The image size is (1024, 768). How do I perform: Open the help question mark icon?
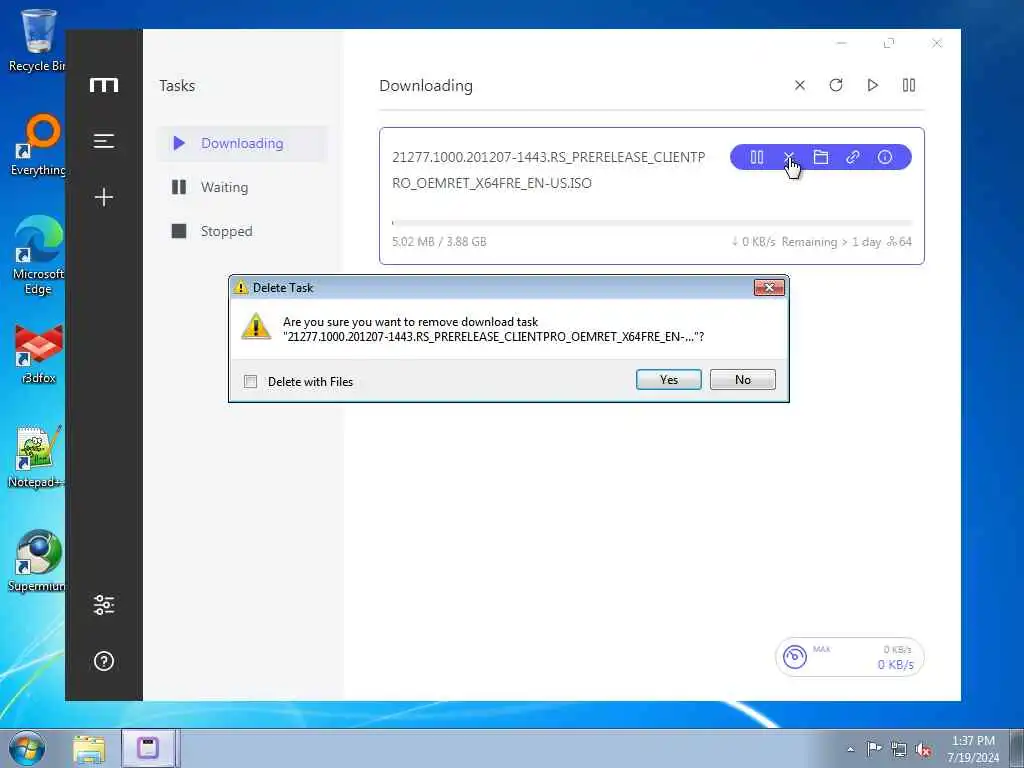pyautogui.click(x=104, y=661)
